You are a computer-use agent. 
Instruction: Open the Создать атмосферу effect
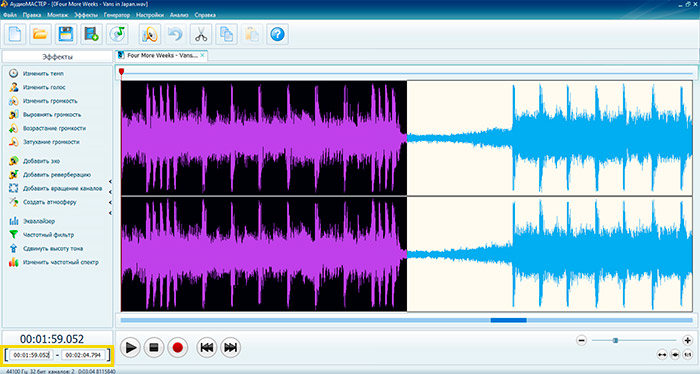(x=43, y=202)
